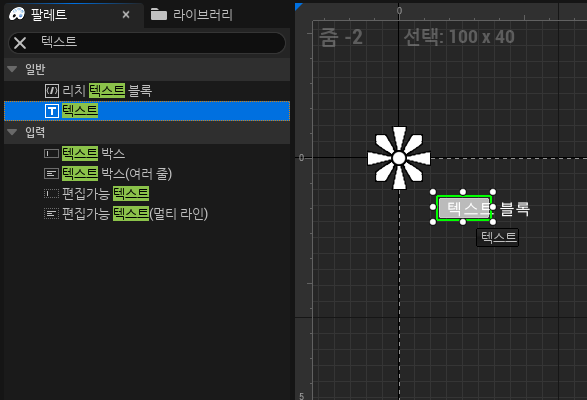Select the 텍스트 widget row
587x400 pixels.
pos(147,111)
